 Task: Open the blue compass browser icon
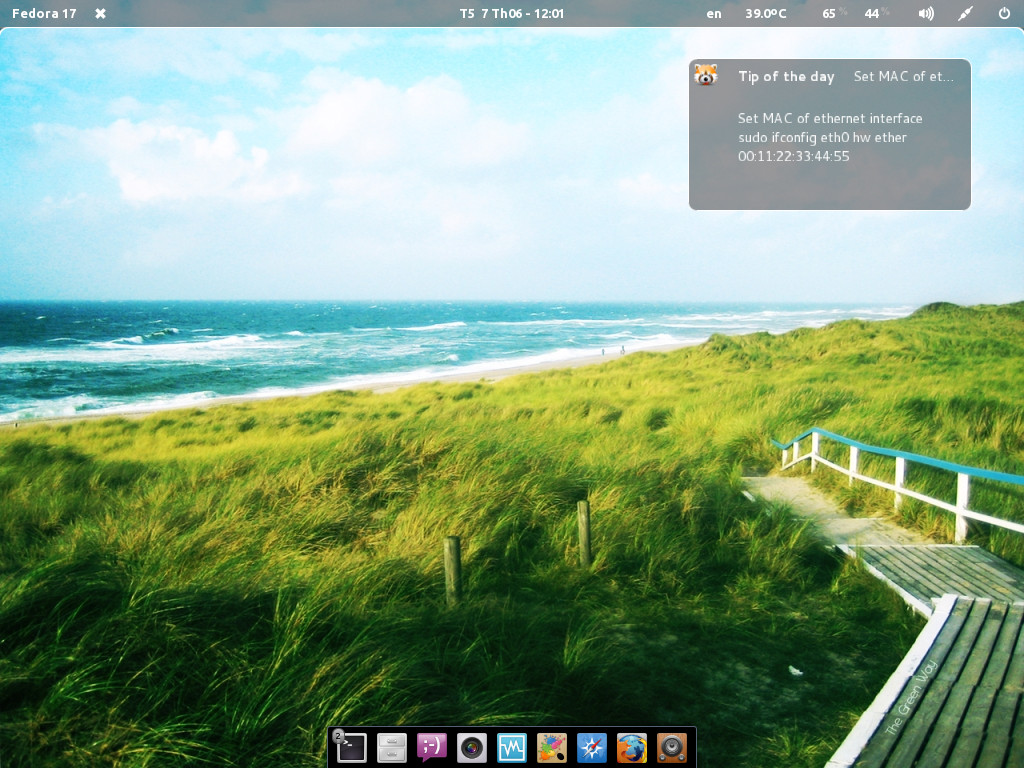point(592,748)
